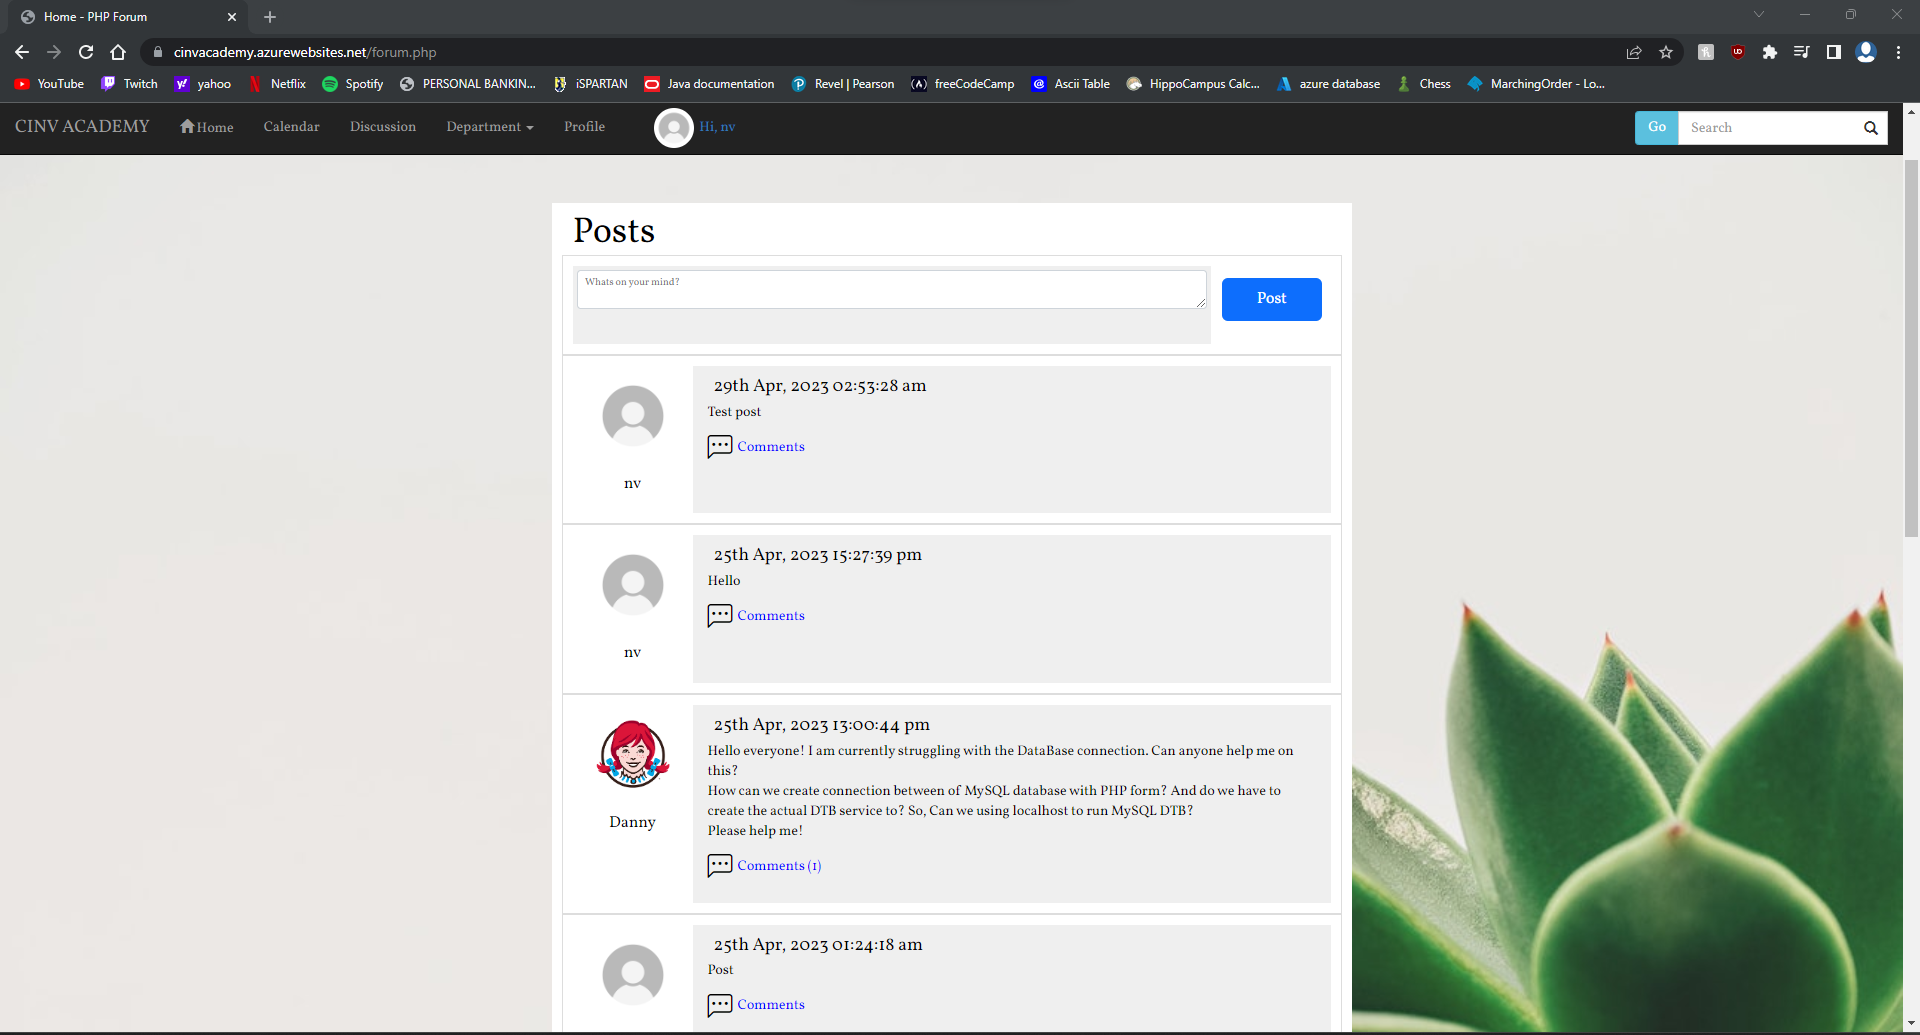Click the share page icon in address bar
1920x1035 pixels.
tap(1634, 52)
